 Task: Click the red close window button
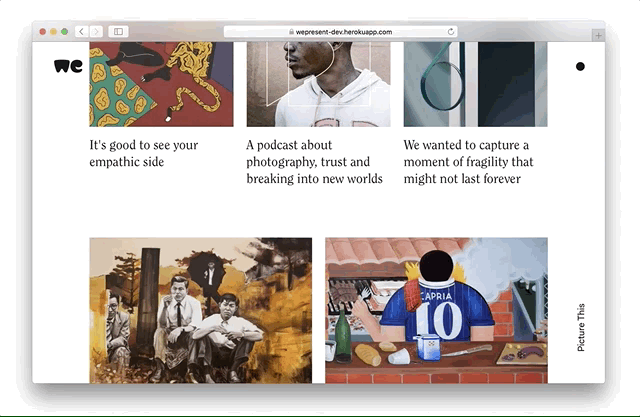(x=42, y=31)
